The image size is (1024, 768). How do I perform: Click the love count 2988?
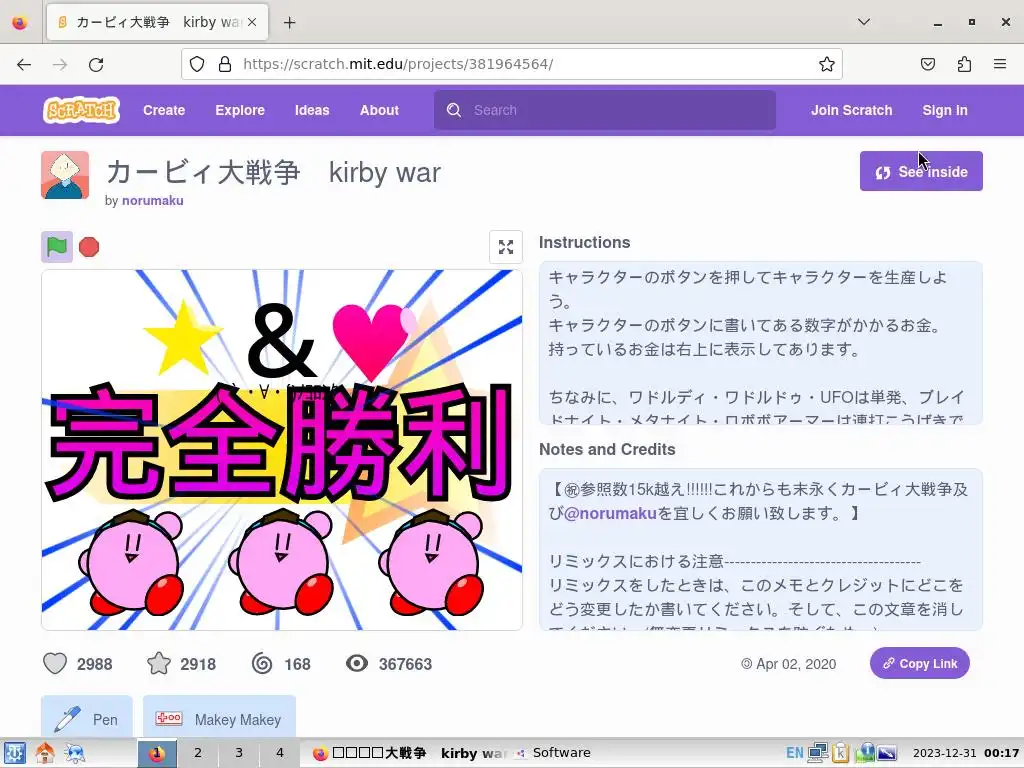pos(95,664)
